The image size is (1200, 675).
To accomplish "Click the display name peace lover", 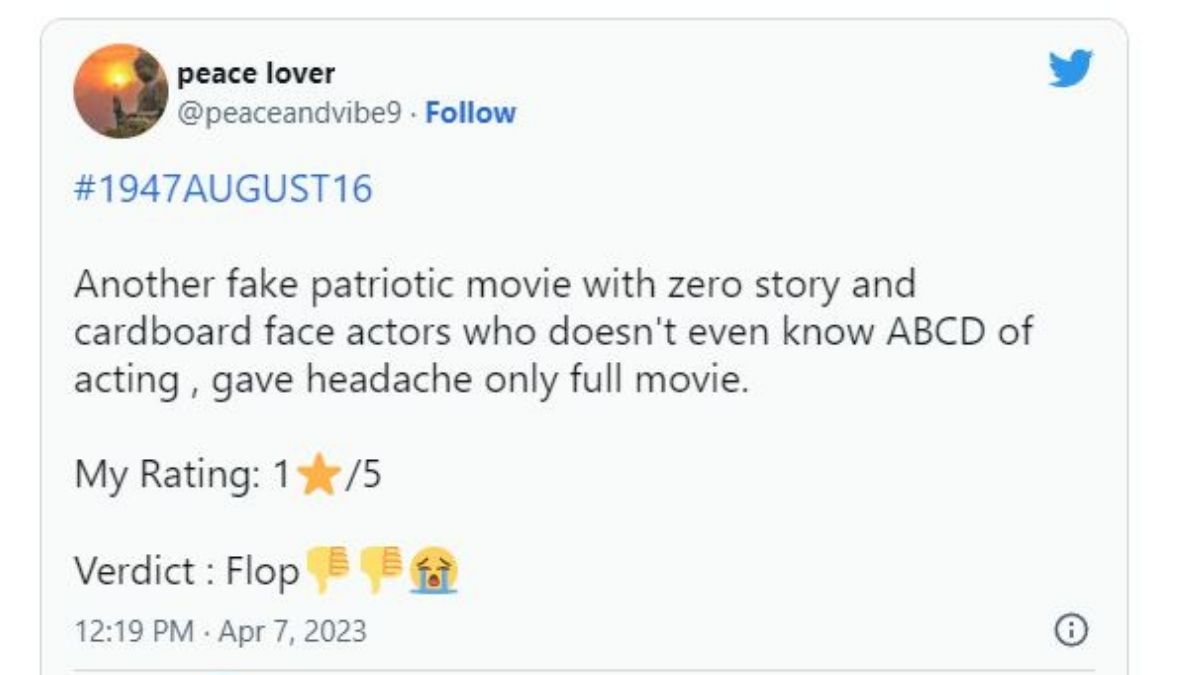I will pyautogui.click(x=256, y=74).
